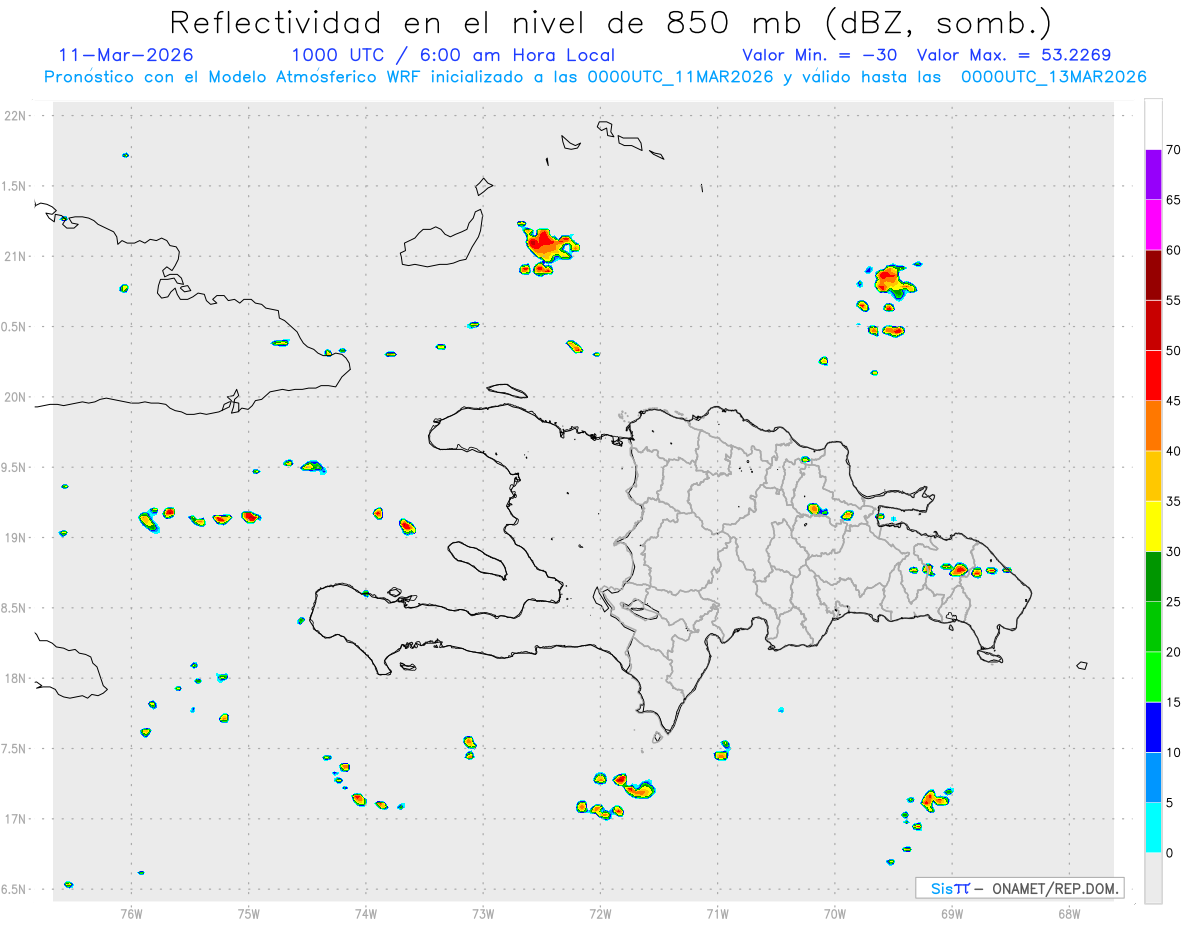The image size is (1200, 927).
Task: Click the '68W' longitude axis label
Action: [1069, 913]
